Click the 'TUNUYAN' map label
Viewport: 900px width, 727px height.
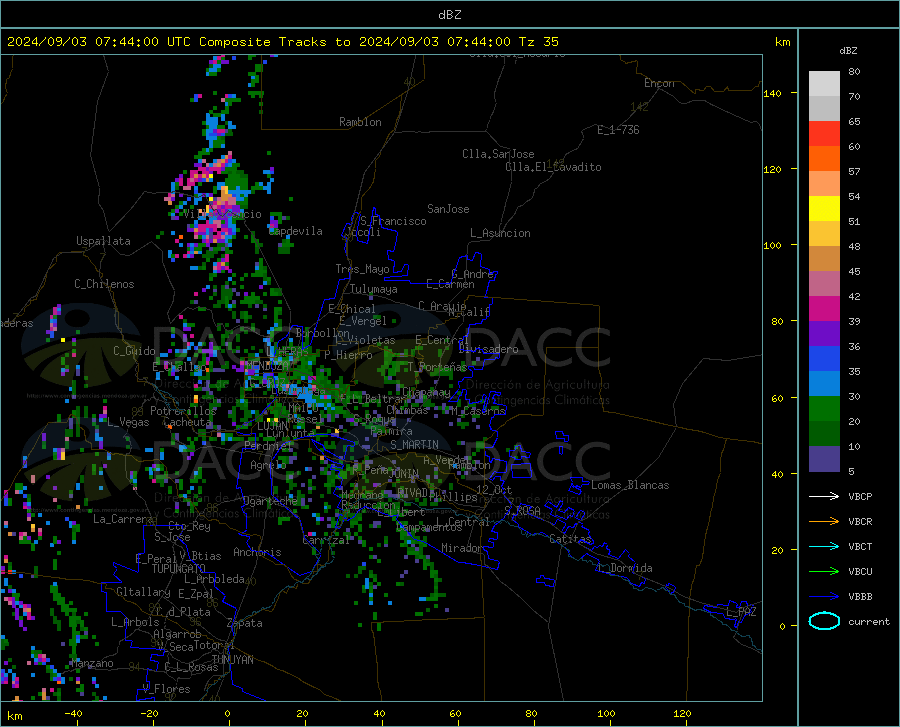pyautogui.click(x=232, y=660)
